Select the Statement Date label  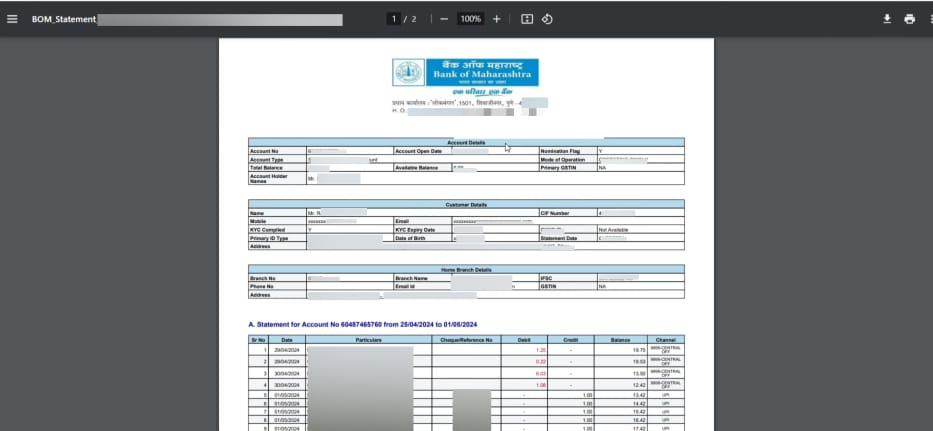point(560,238)
